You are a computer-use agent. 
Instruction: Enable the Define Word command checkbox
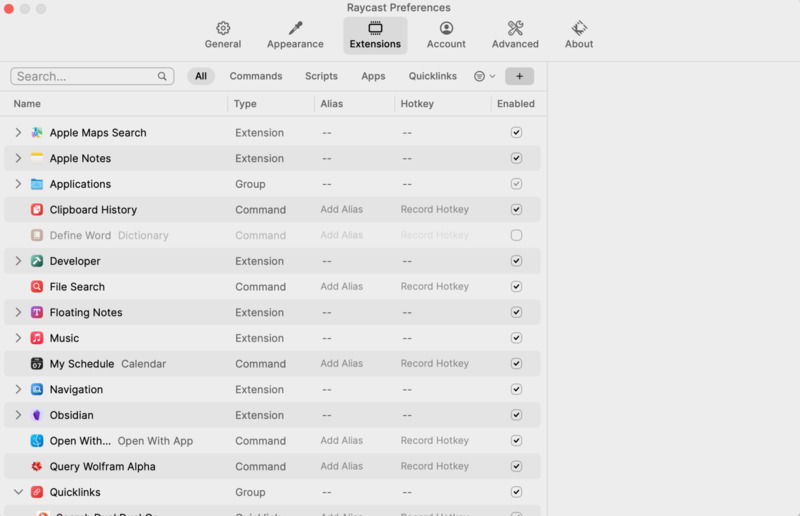click(516, 235)
